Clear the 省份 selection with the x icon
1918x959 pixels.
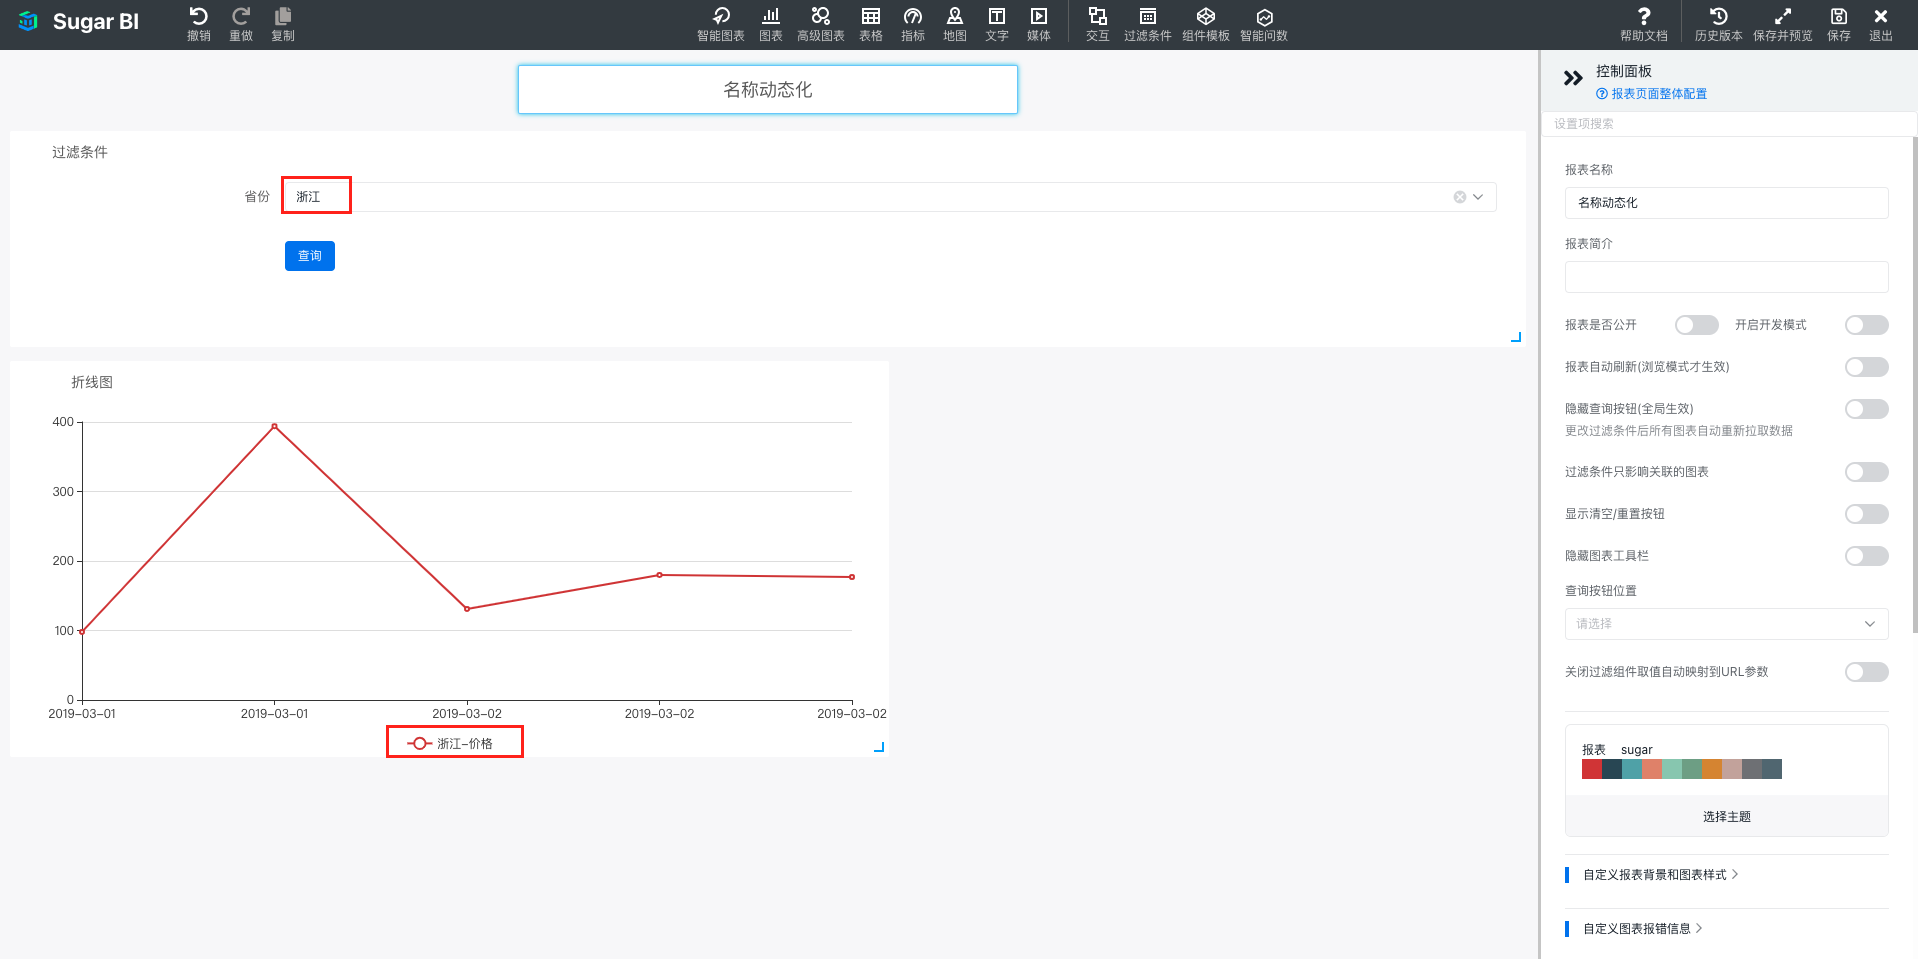(x=1460, y=197)
